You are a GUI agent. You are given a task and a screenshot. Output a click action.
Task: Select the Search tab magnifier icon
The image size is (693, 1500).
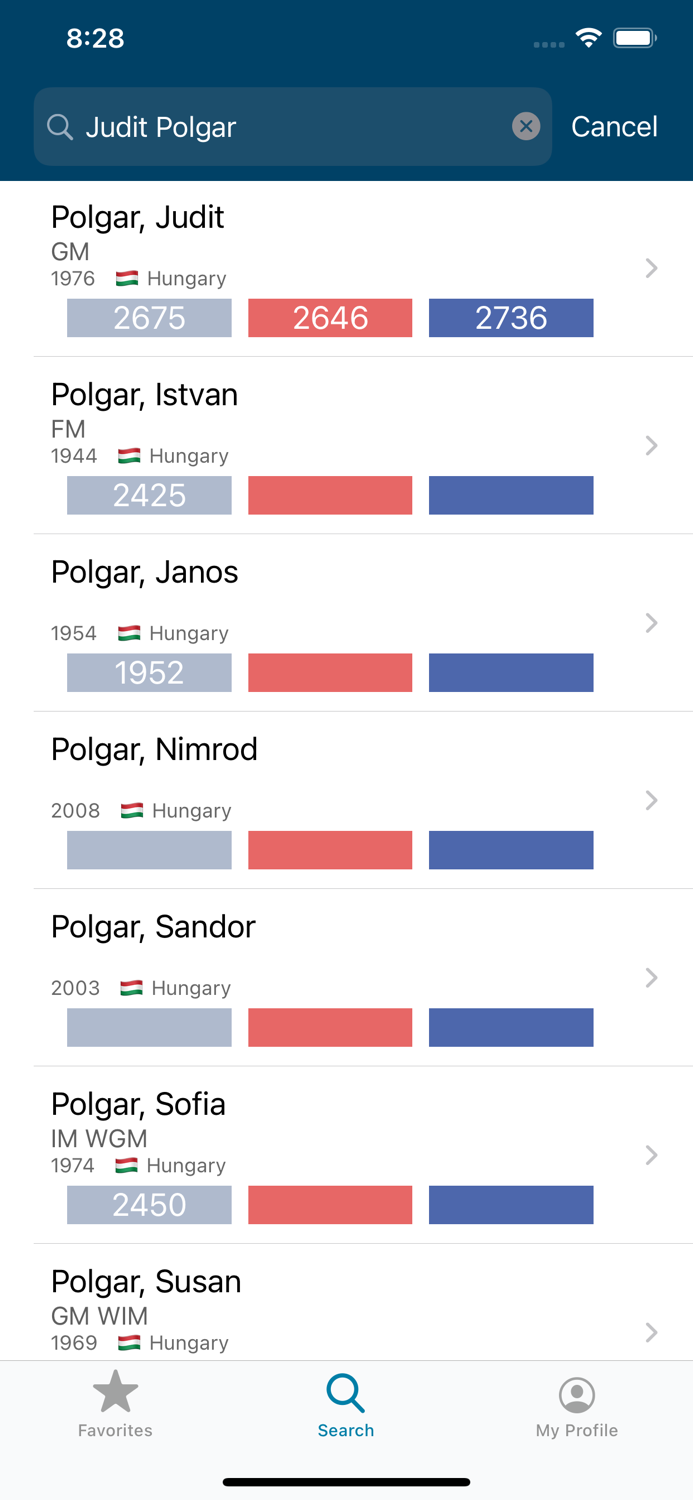tap(346, 1390)
